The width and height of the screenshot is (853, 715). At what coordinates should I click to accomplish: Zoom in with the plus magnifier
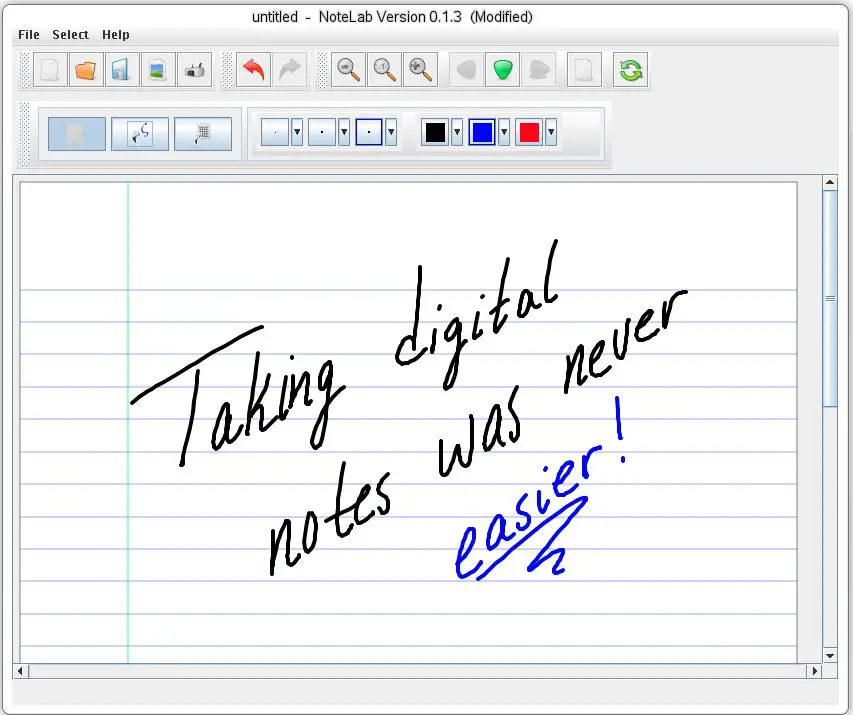(x=420, y=70)
